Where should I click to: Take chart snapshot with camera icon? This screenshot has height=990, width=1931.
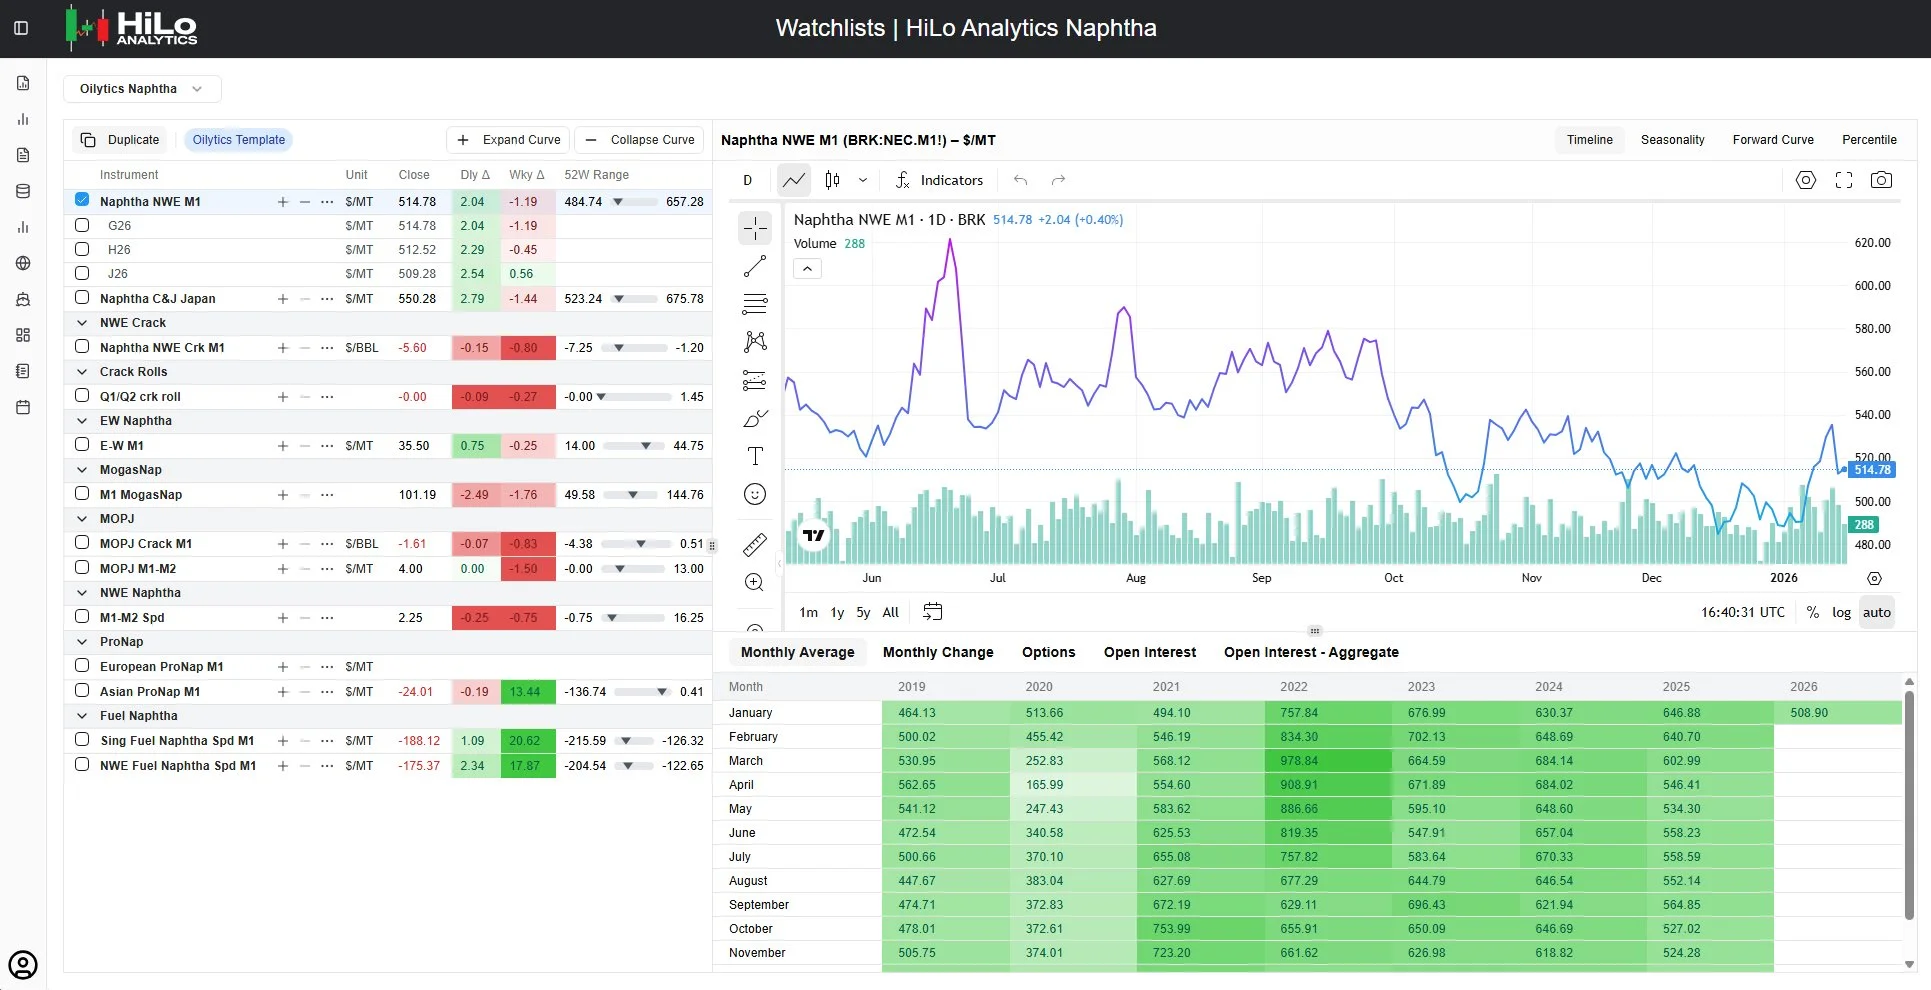1881,180
